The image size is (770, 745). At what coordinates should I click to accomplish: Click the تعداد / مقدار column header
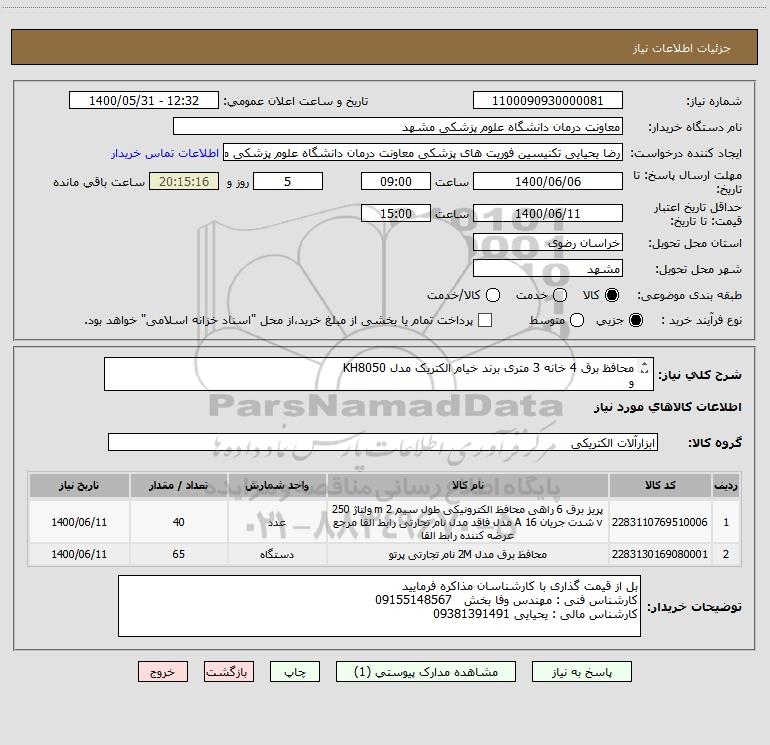pos(179,486)
